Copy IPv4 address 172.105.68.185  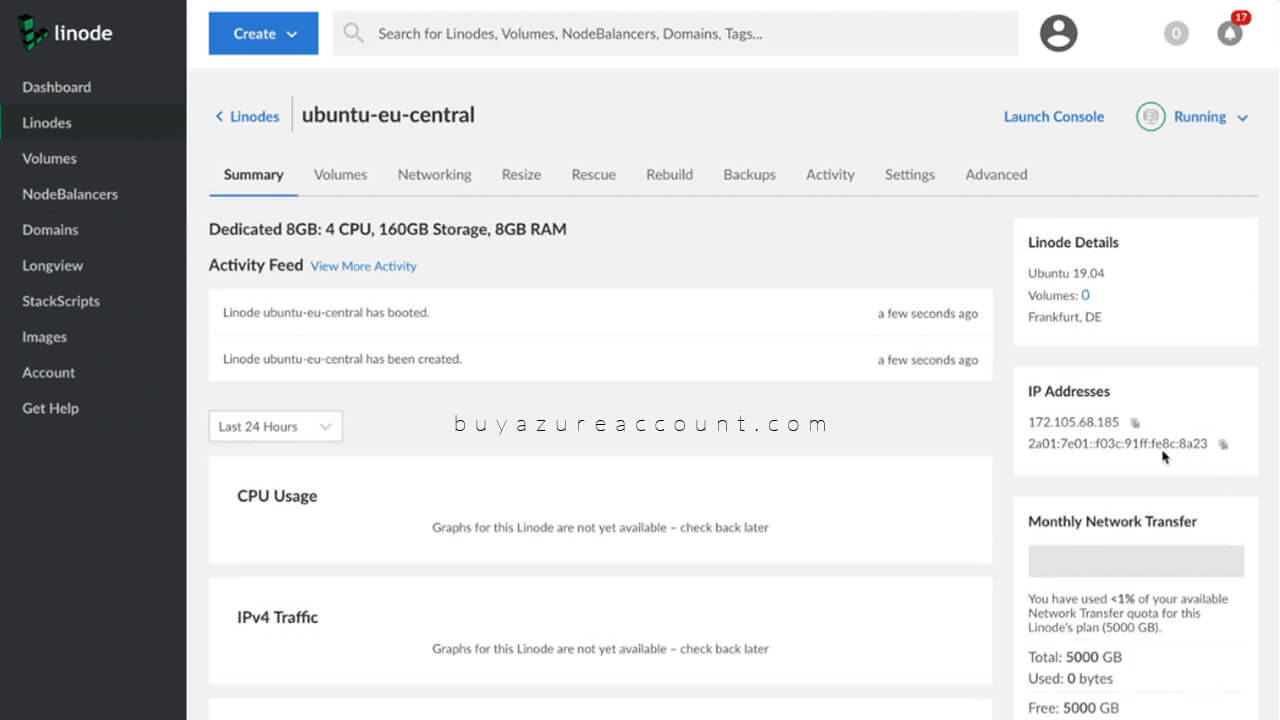pyautogui.click(x=1135, y=423)
